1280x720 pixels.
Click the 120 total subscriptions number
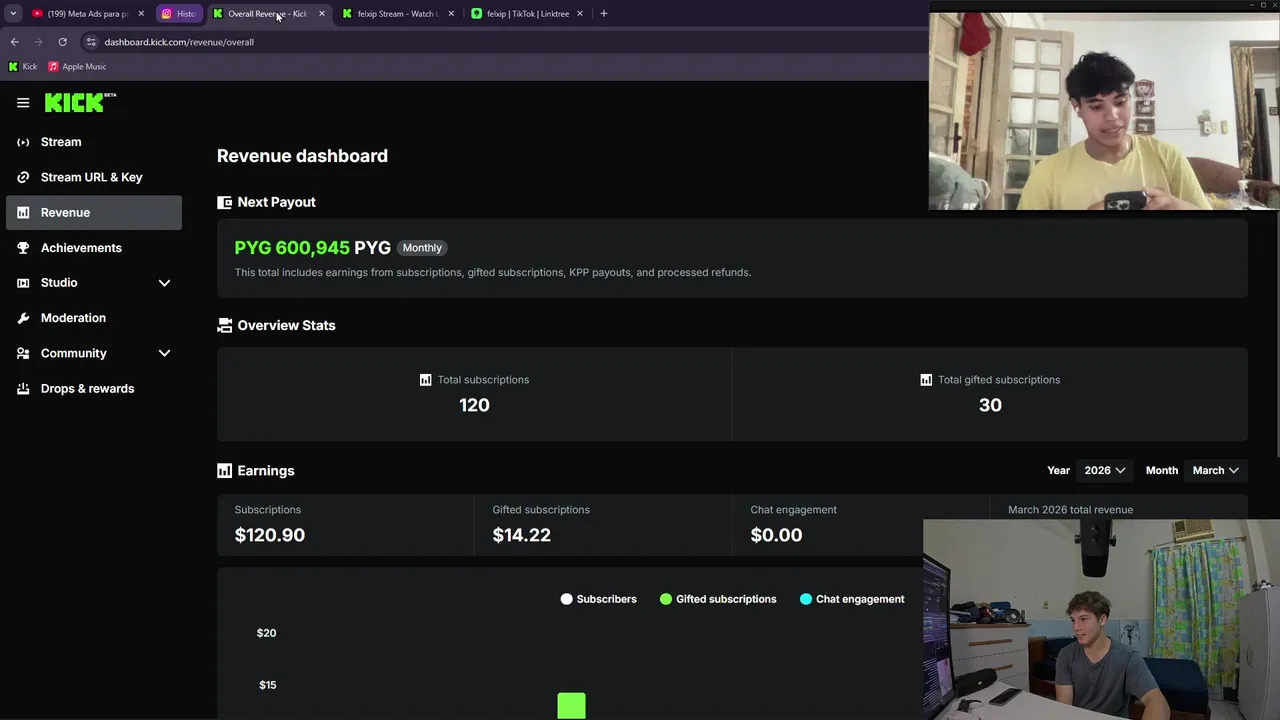pyautogui.click(x=474, y=405)
